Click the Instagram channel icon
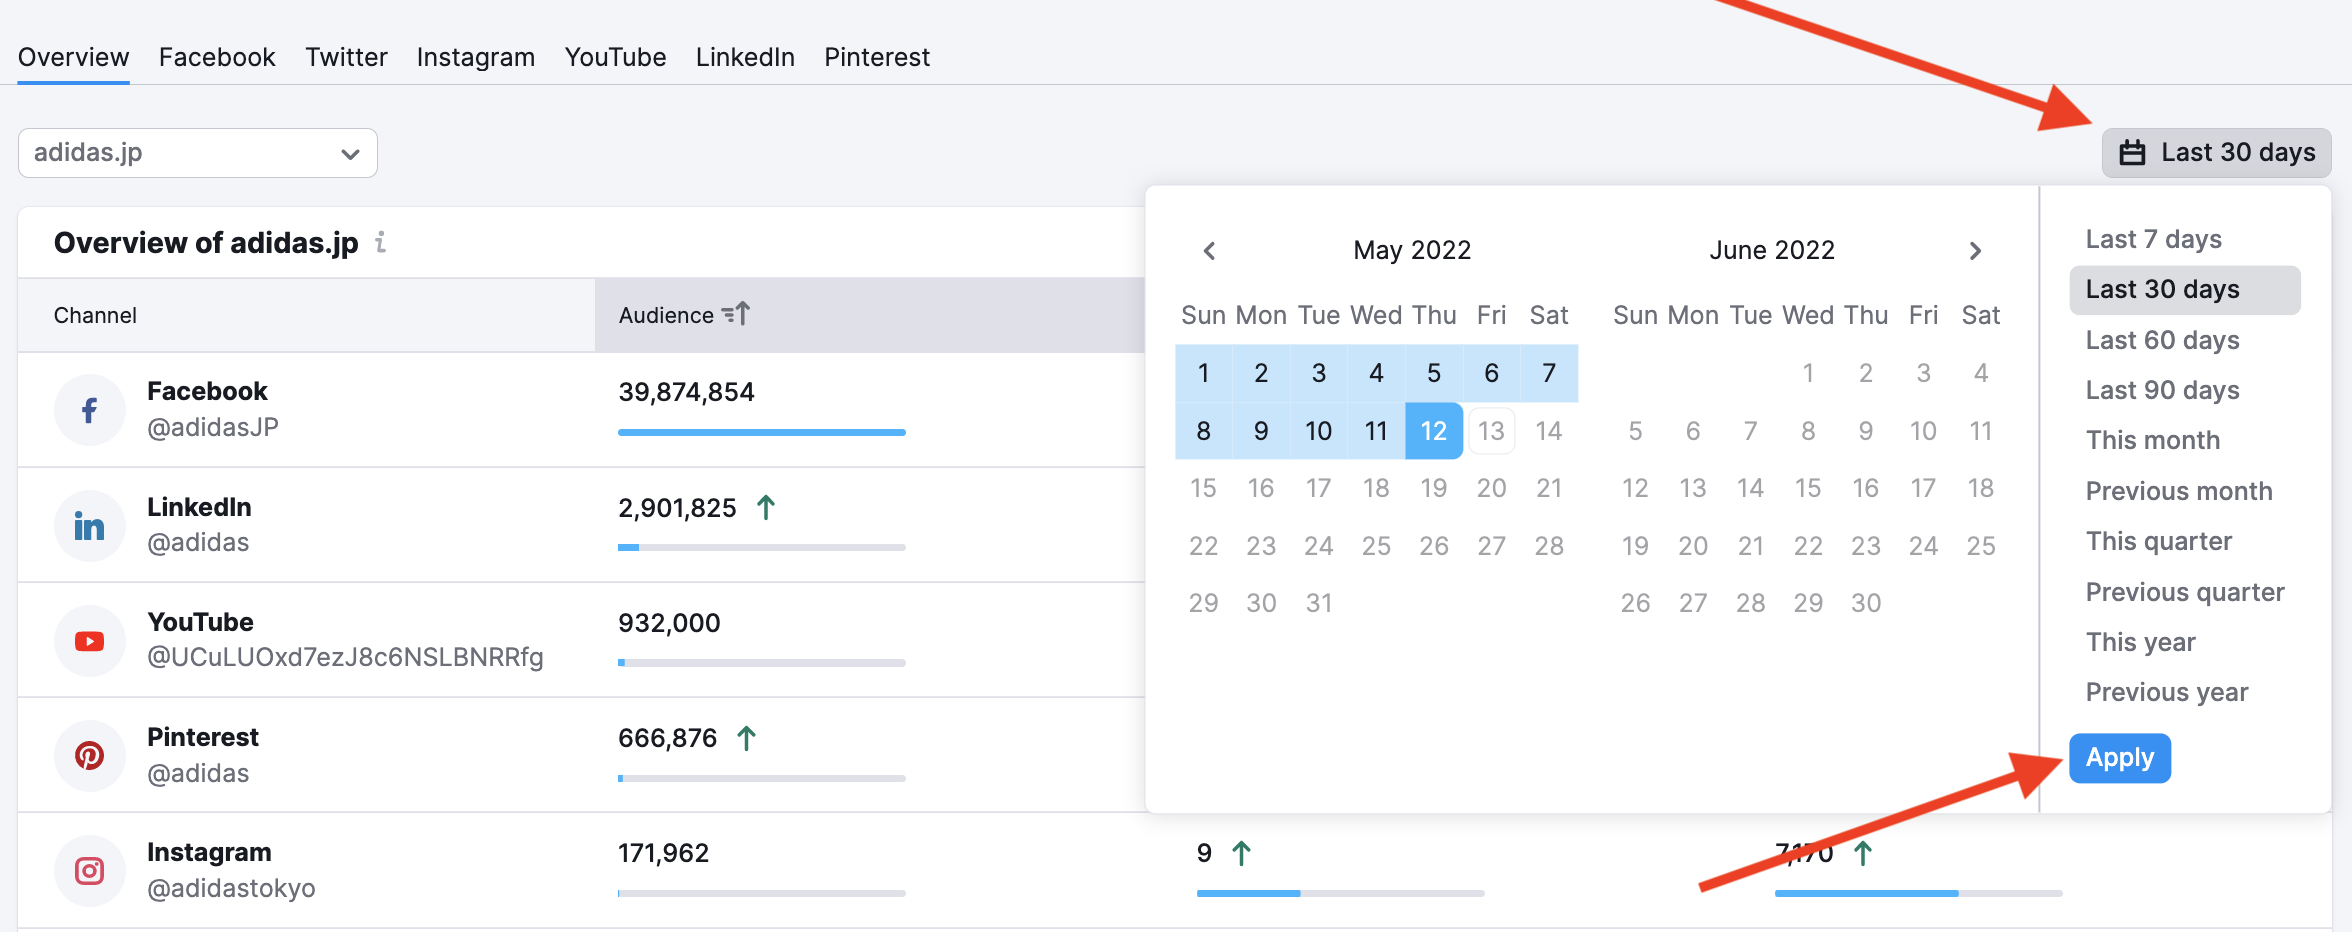The image size is (2352, 932). [x=89, y=871]
